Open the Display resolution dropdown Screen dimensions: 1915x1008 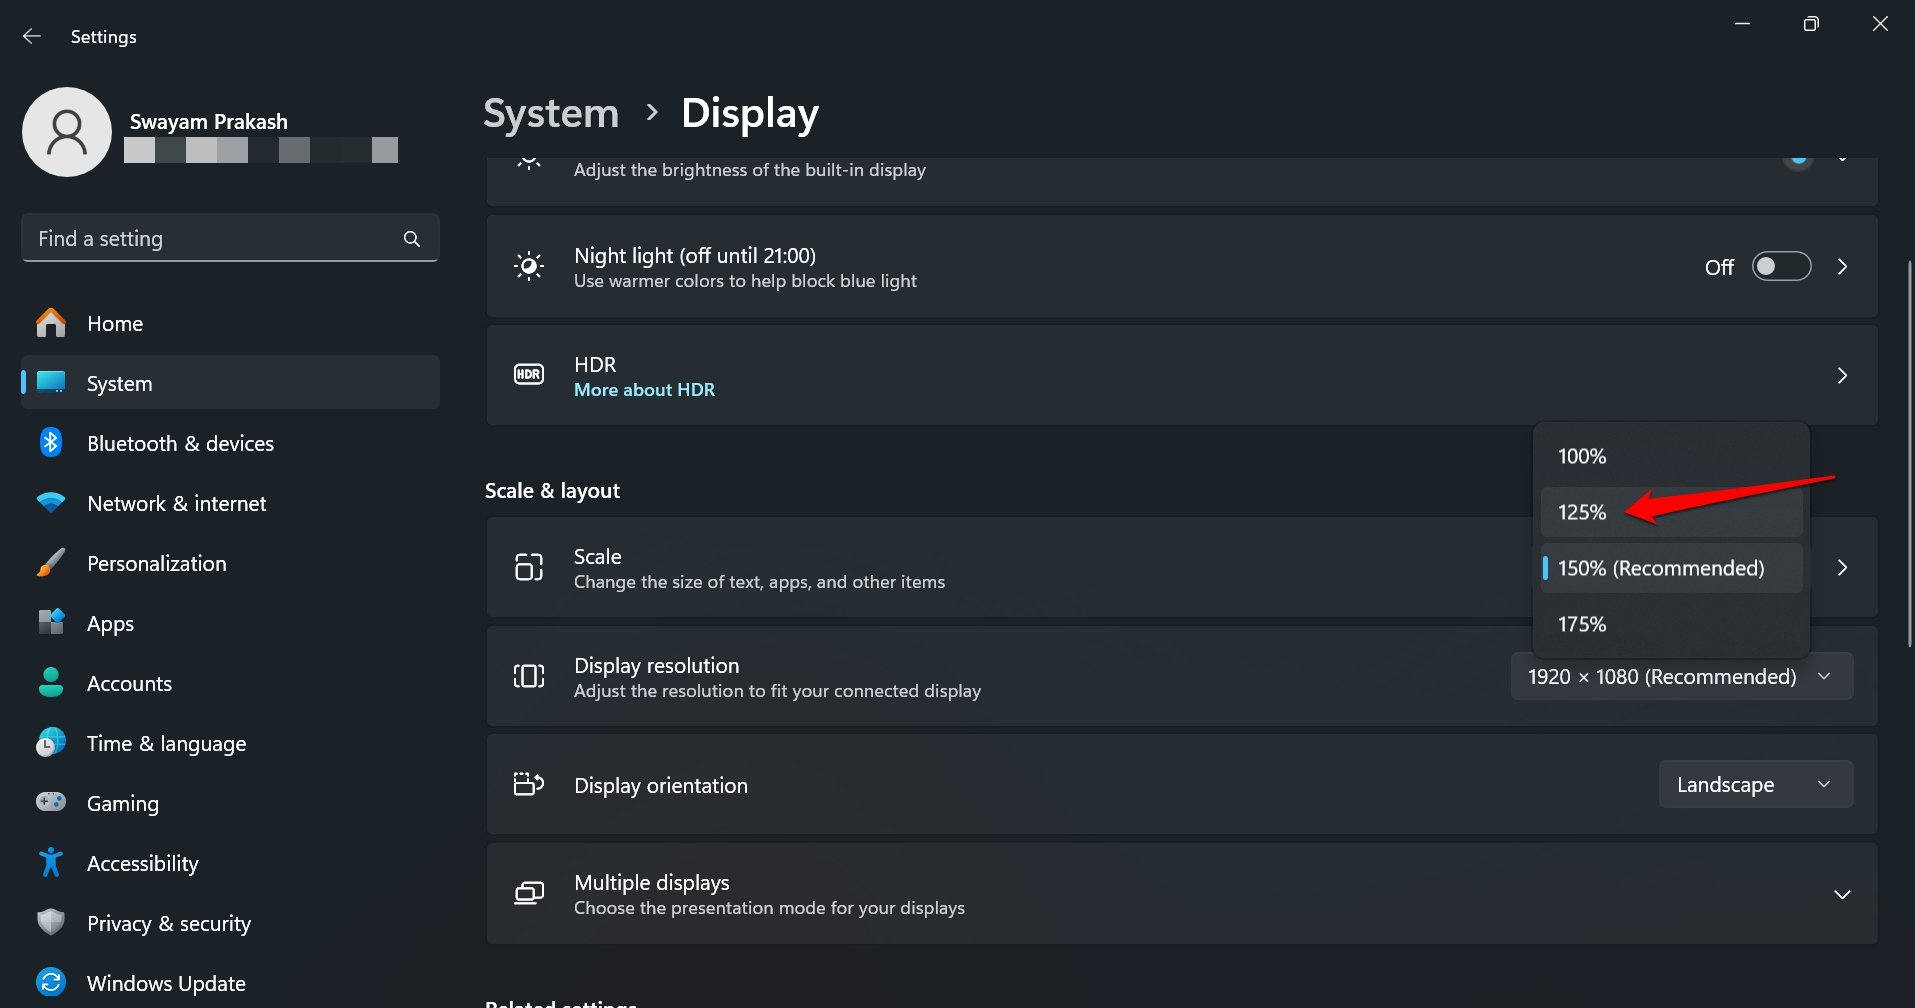[x=1680, y=676]
